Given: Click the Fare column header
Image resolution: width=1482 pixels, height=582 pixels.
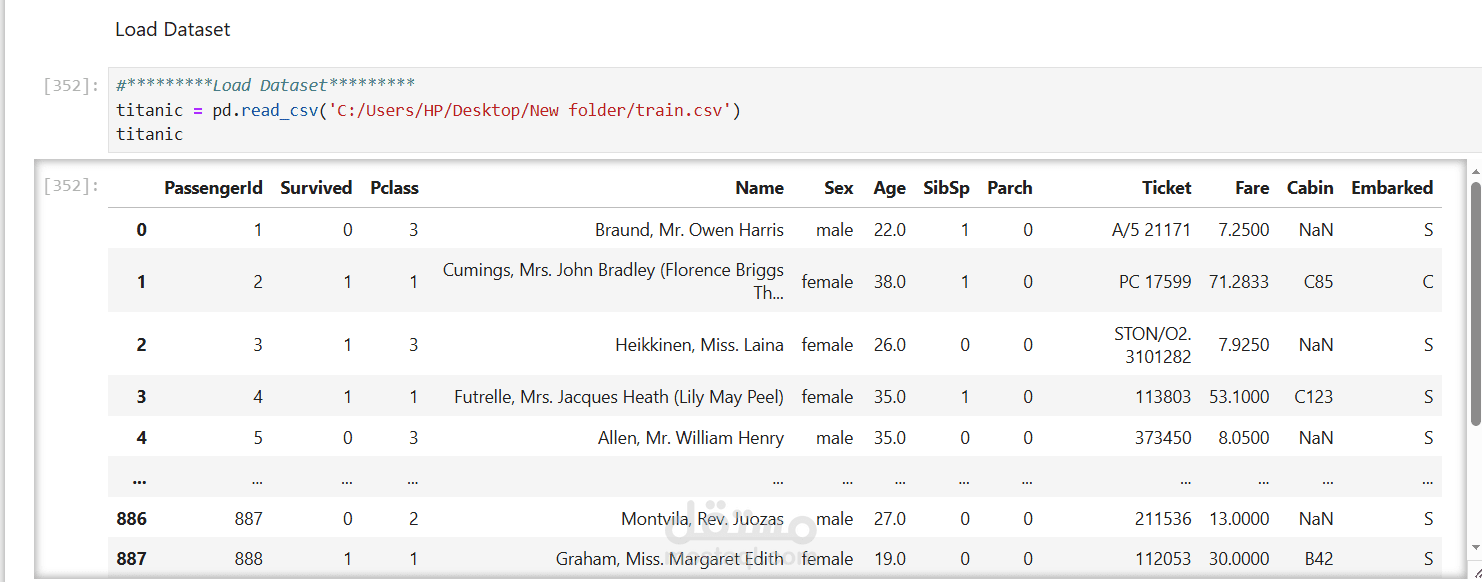Looking at the screenshot, I should pyautogui.click(x=1251, y=188).
